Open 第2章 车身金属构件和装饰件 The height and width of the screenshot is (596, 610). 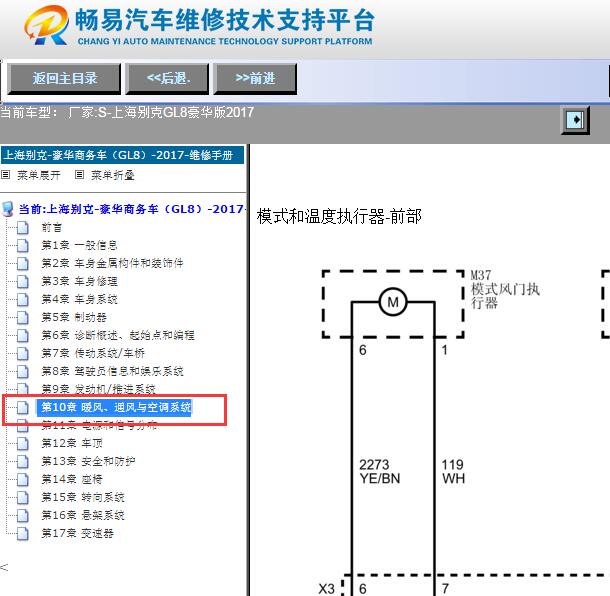(112, 263)
